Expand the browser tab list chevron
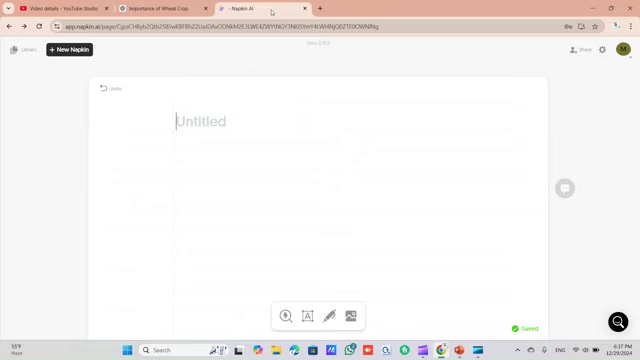The image size is (640, 360). coord(8,8)
